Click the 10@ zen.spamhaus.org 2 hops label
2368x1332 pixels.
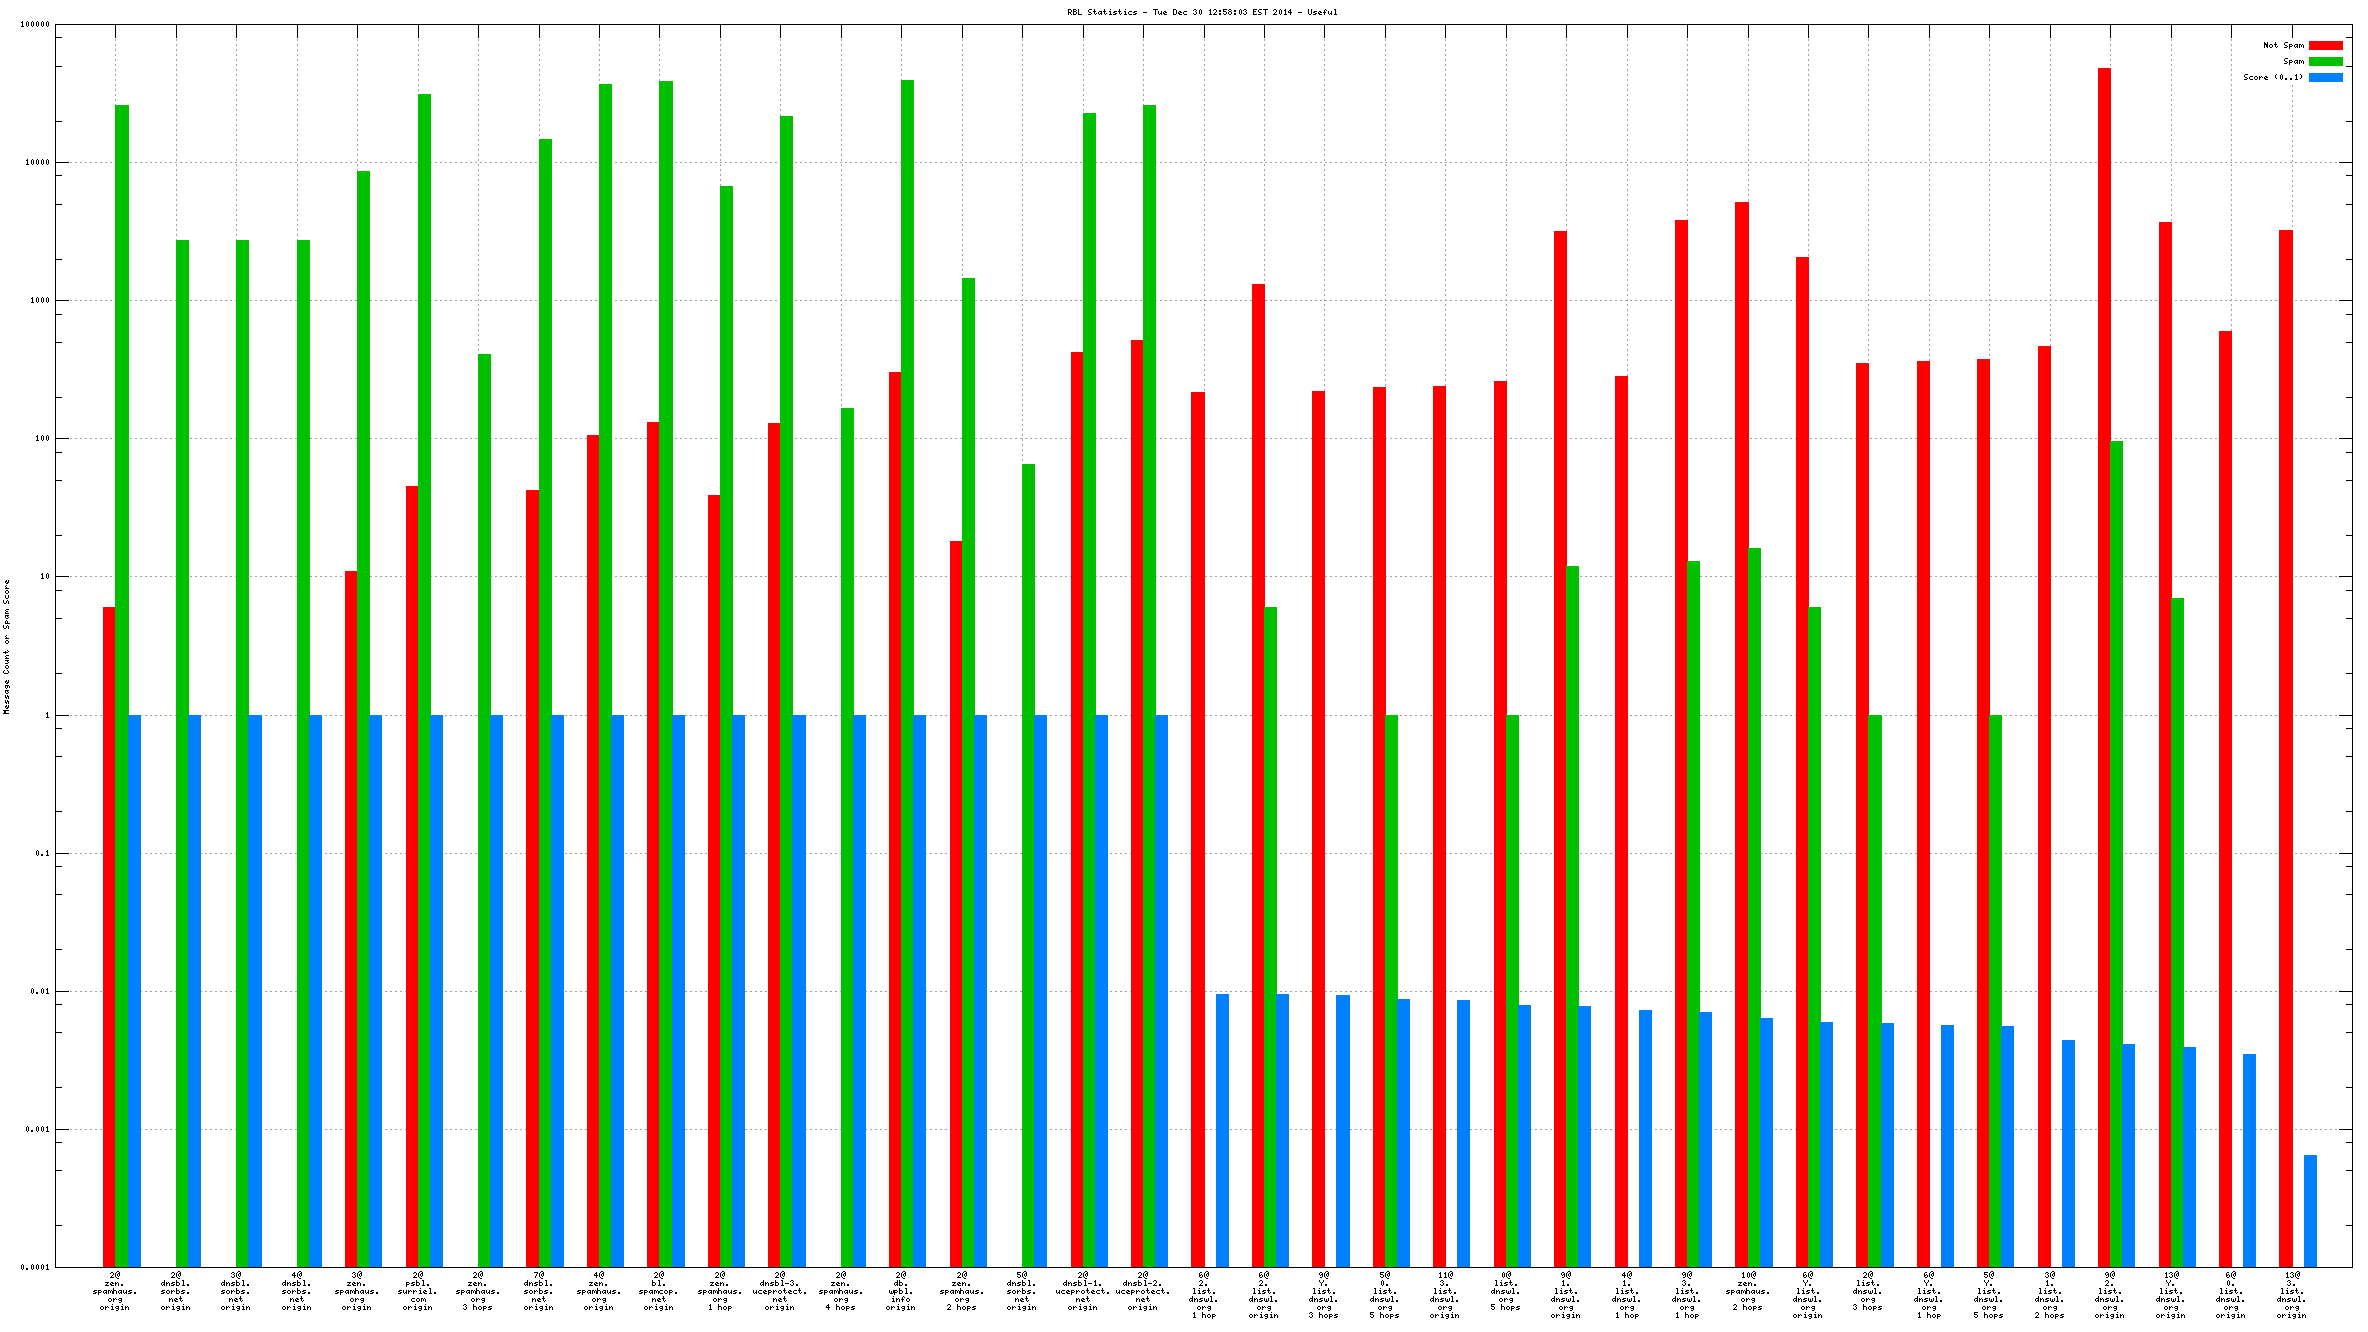[x=1747, y=1291]
